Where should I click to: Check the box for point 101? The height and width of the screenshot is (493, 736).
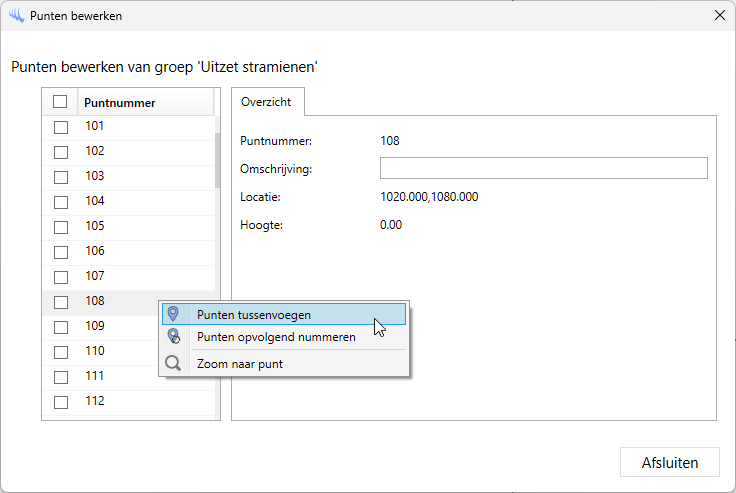(x=61, y=127)
